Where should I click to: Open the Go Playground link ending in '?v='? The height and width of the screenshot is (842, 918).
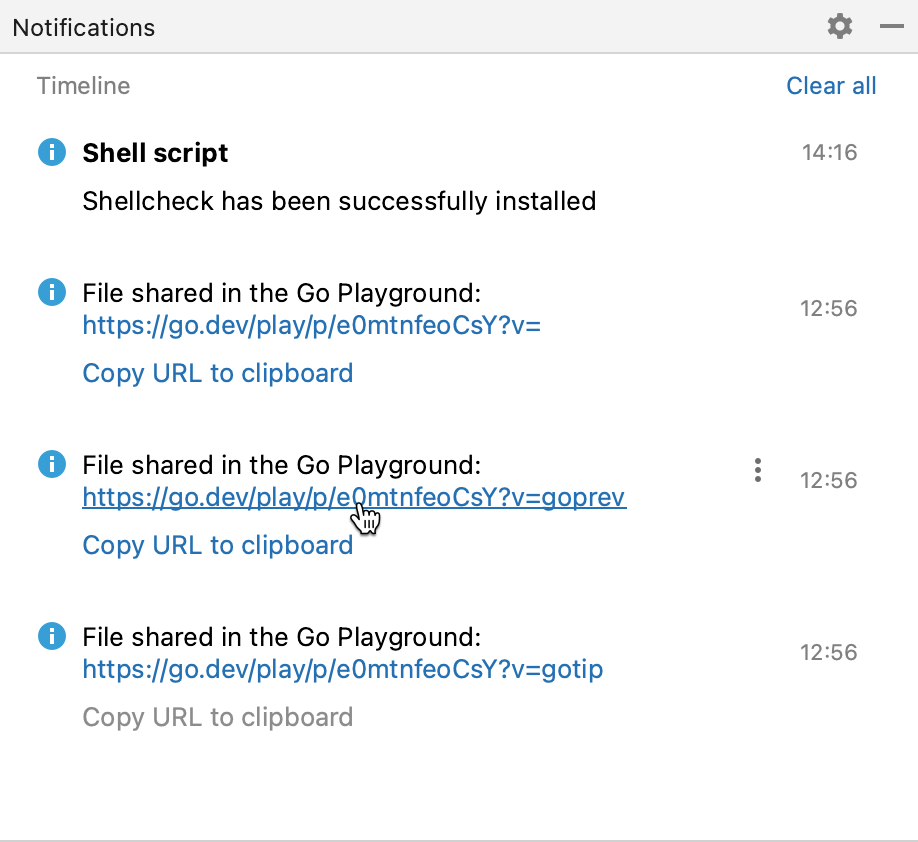(x=311, y=325)
